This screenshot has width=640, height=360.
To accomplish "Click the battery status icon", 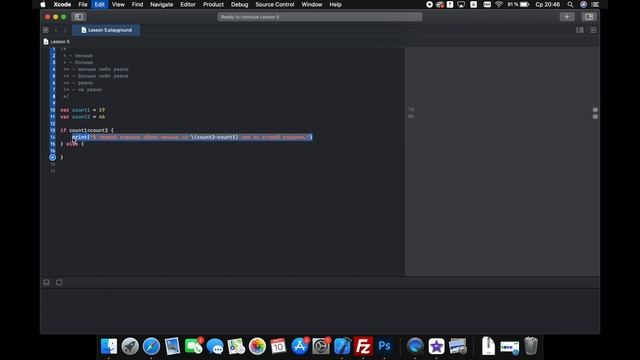I will point(524,4).
